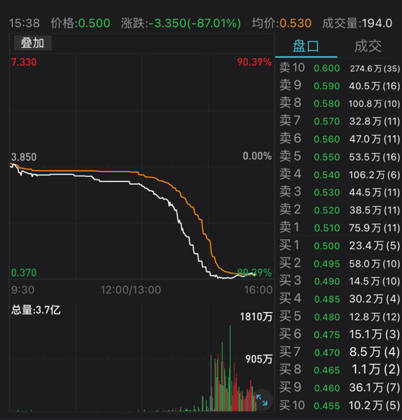Select the 买1 bid row at 0.500
Image resolution: width=402 pixels, height=420 pixels.
pyautogui.click(x=339, y=246)
